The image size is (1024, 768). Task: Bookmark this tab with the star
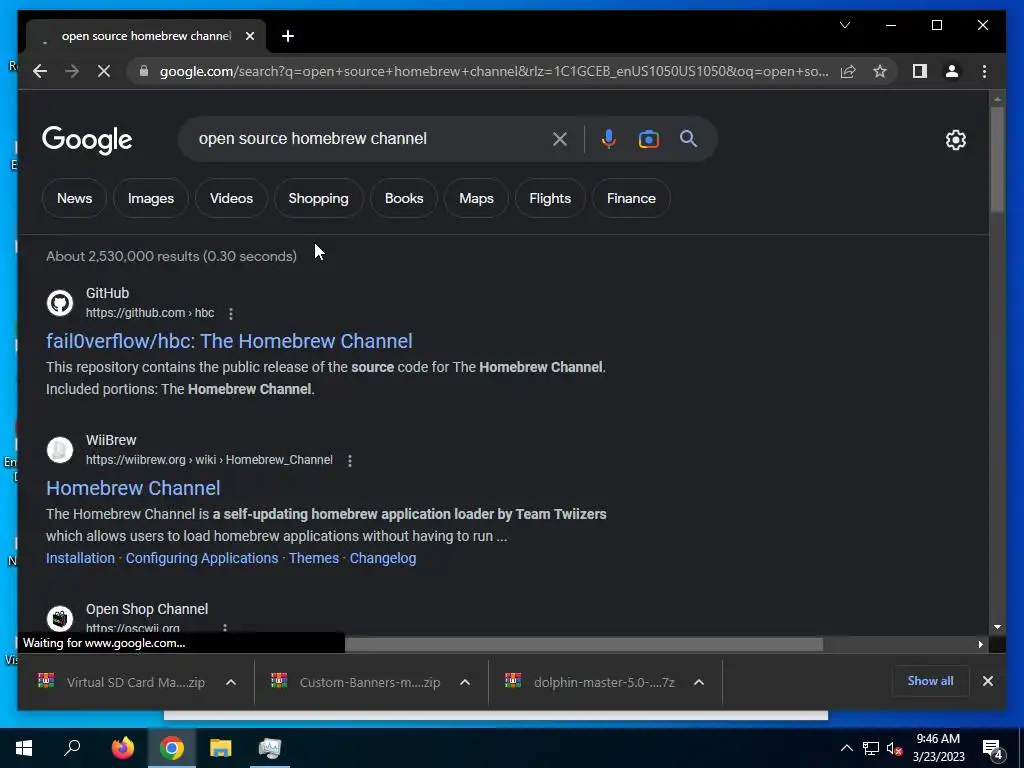pos(880,71)
